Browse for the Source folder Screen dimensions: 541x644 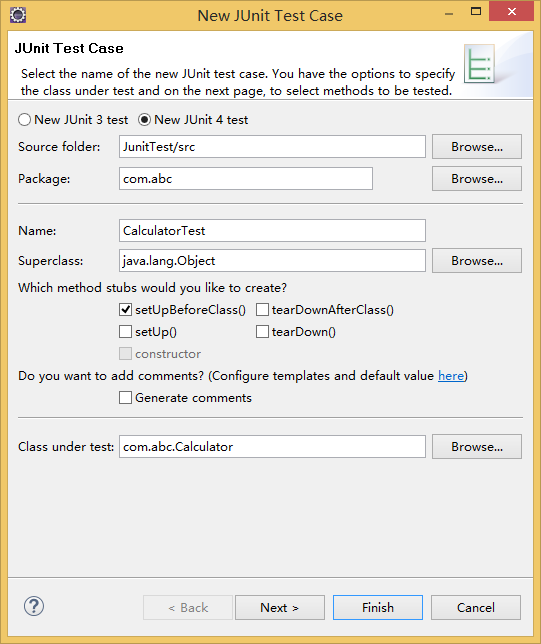(477, 147)
